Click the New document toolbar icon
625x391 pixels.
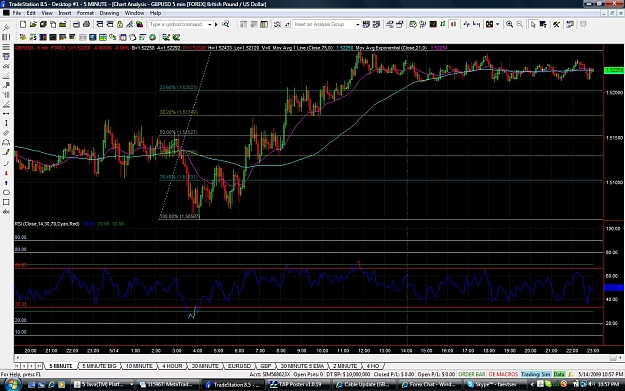pyautogui.click(x=23, y=25)
